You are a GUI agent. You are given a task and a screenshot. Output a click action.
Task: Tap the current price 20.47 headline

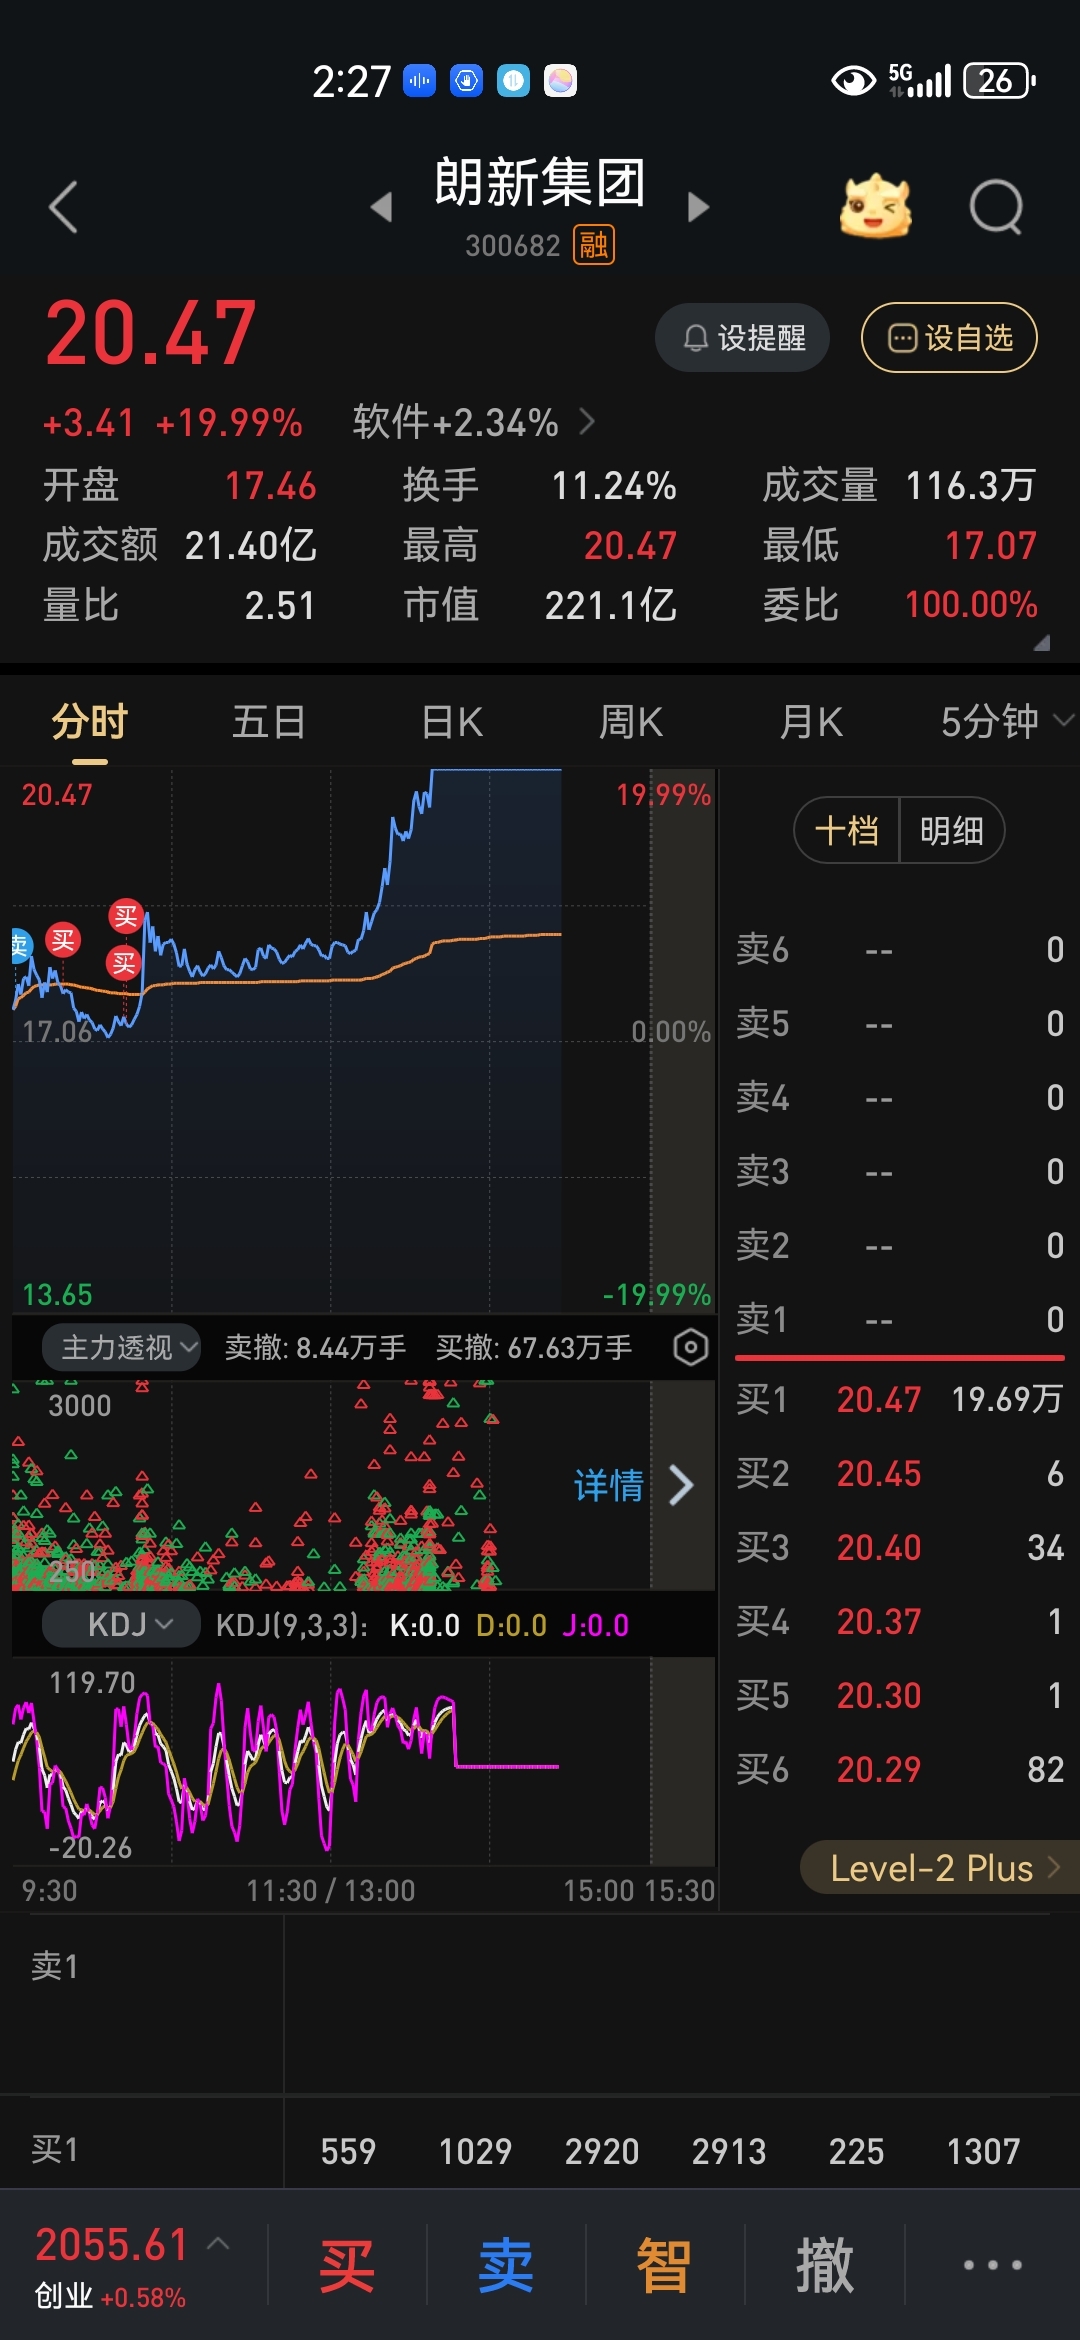pyautogui.click(x=151, y=334)
